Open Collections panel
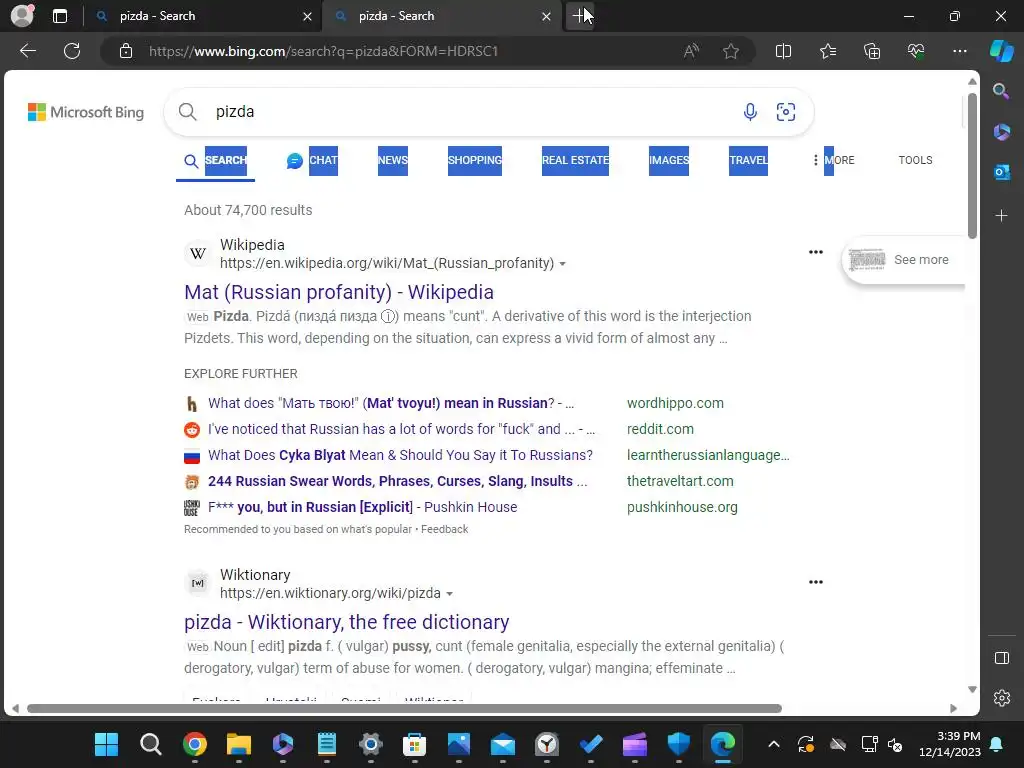 pos(872,51)
